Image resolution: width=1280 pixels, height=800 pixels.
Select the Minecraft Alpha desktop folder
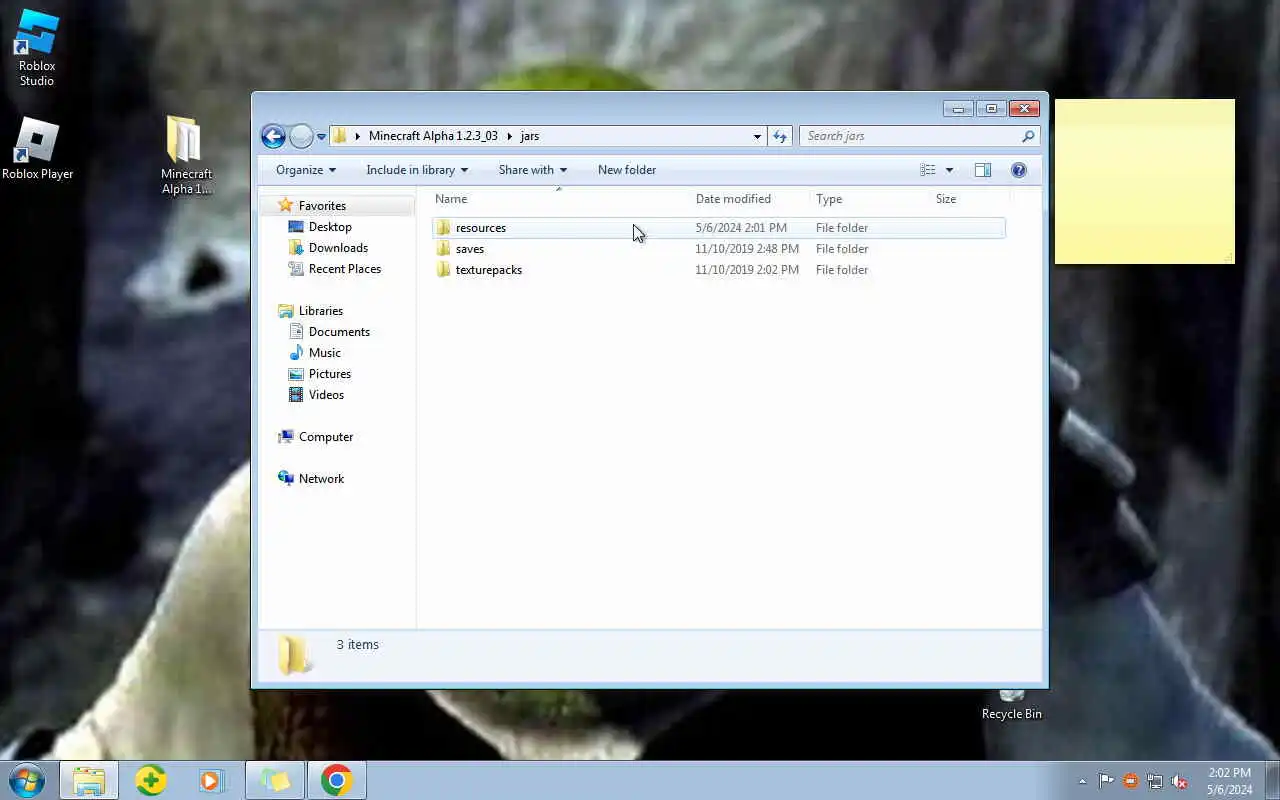pyautogui.click(x=186, y=155)
